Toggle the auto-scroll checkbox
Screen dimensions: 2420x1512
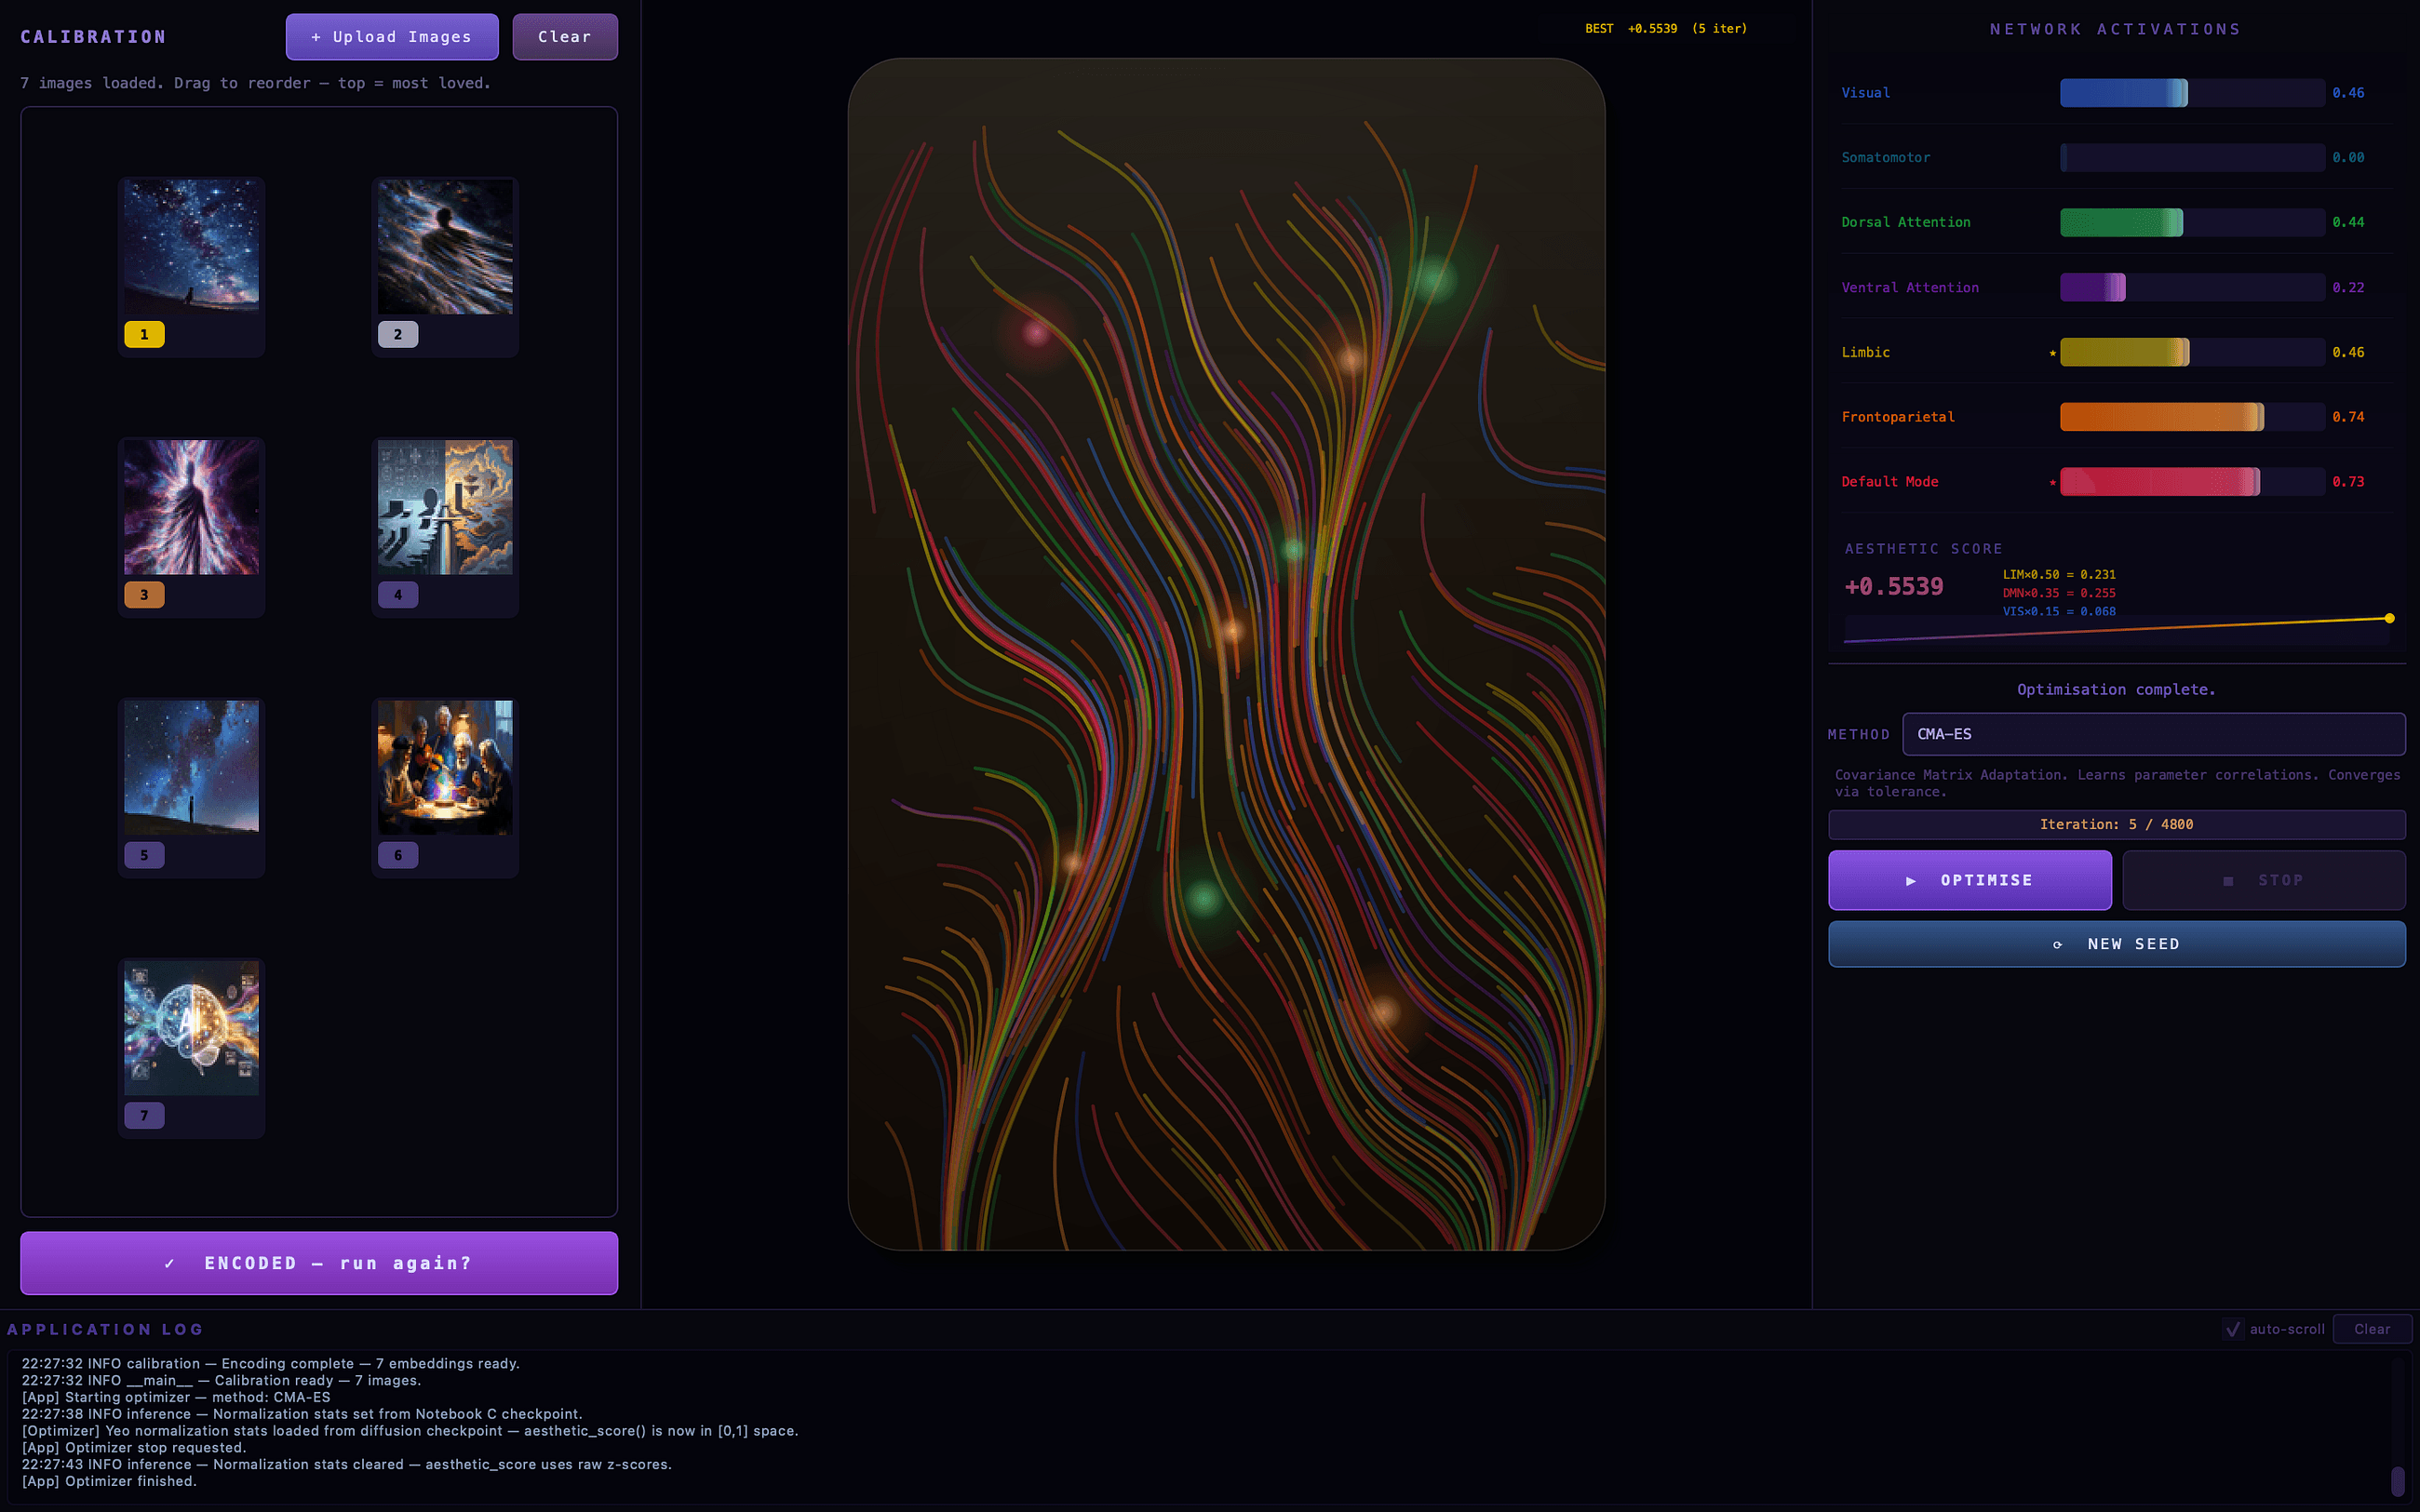2232,1329
